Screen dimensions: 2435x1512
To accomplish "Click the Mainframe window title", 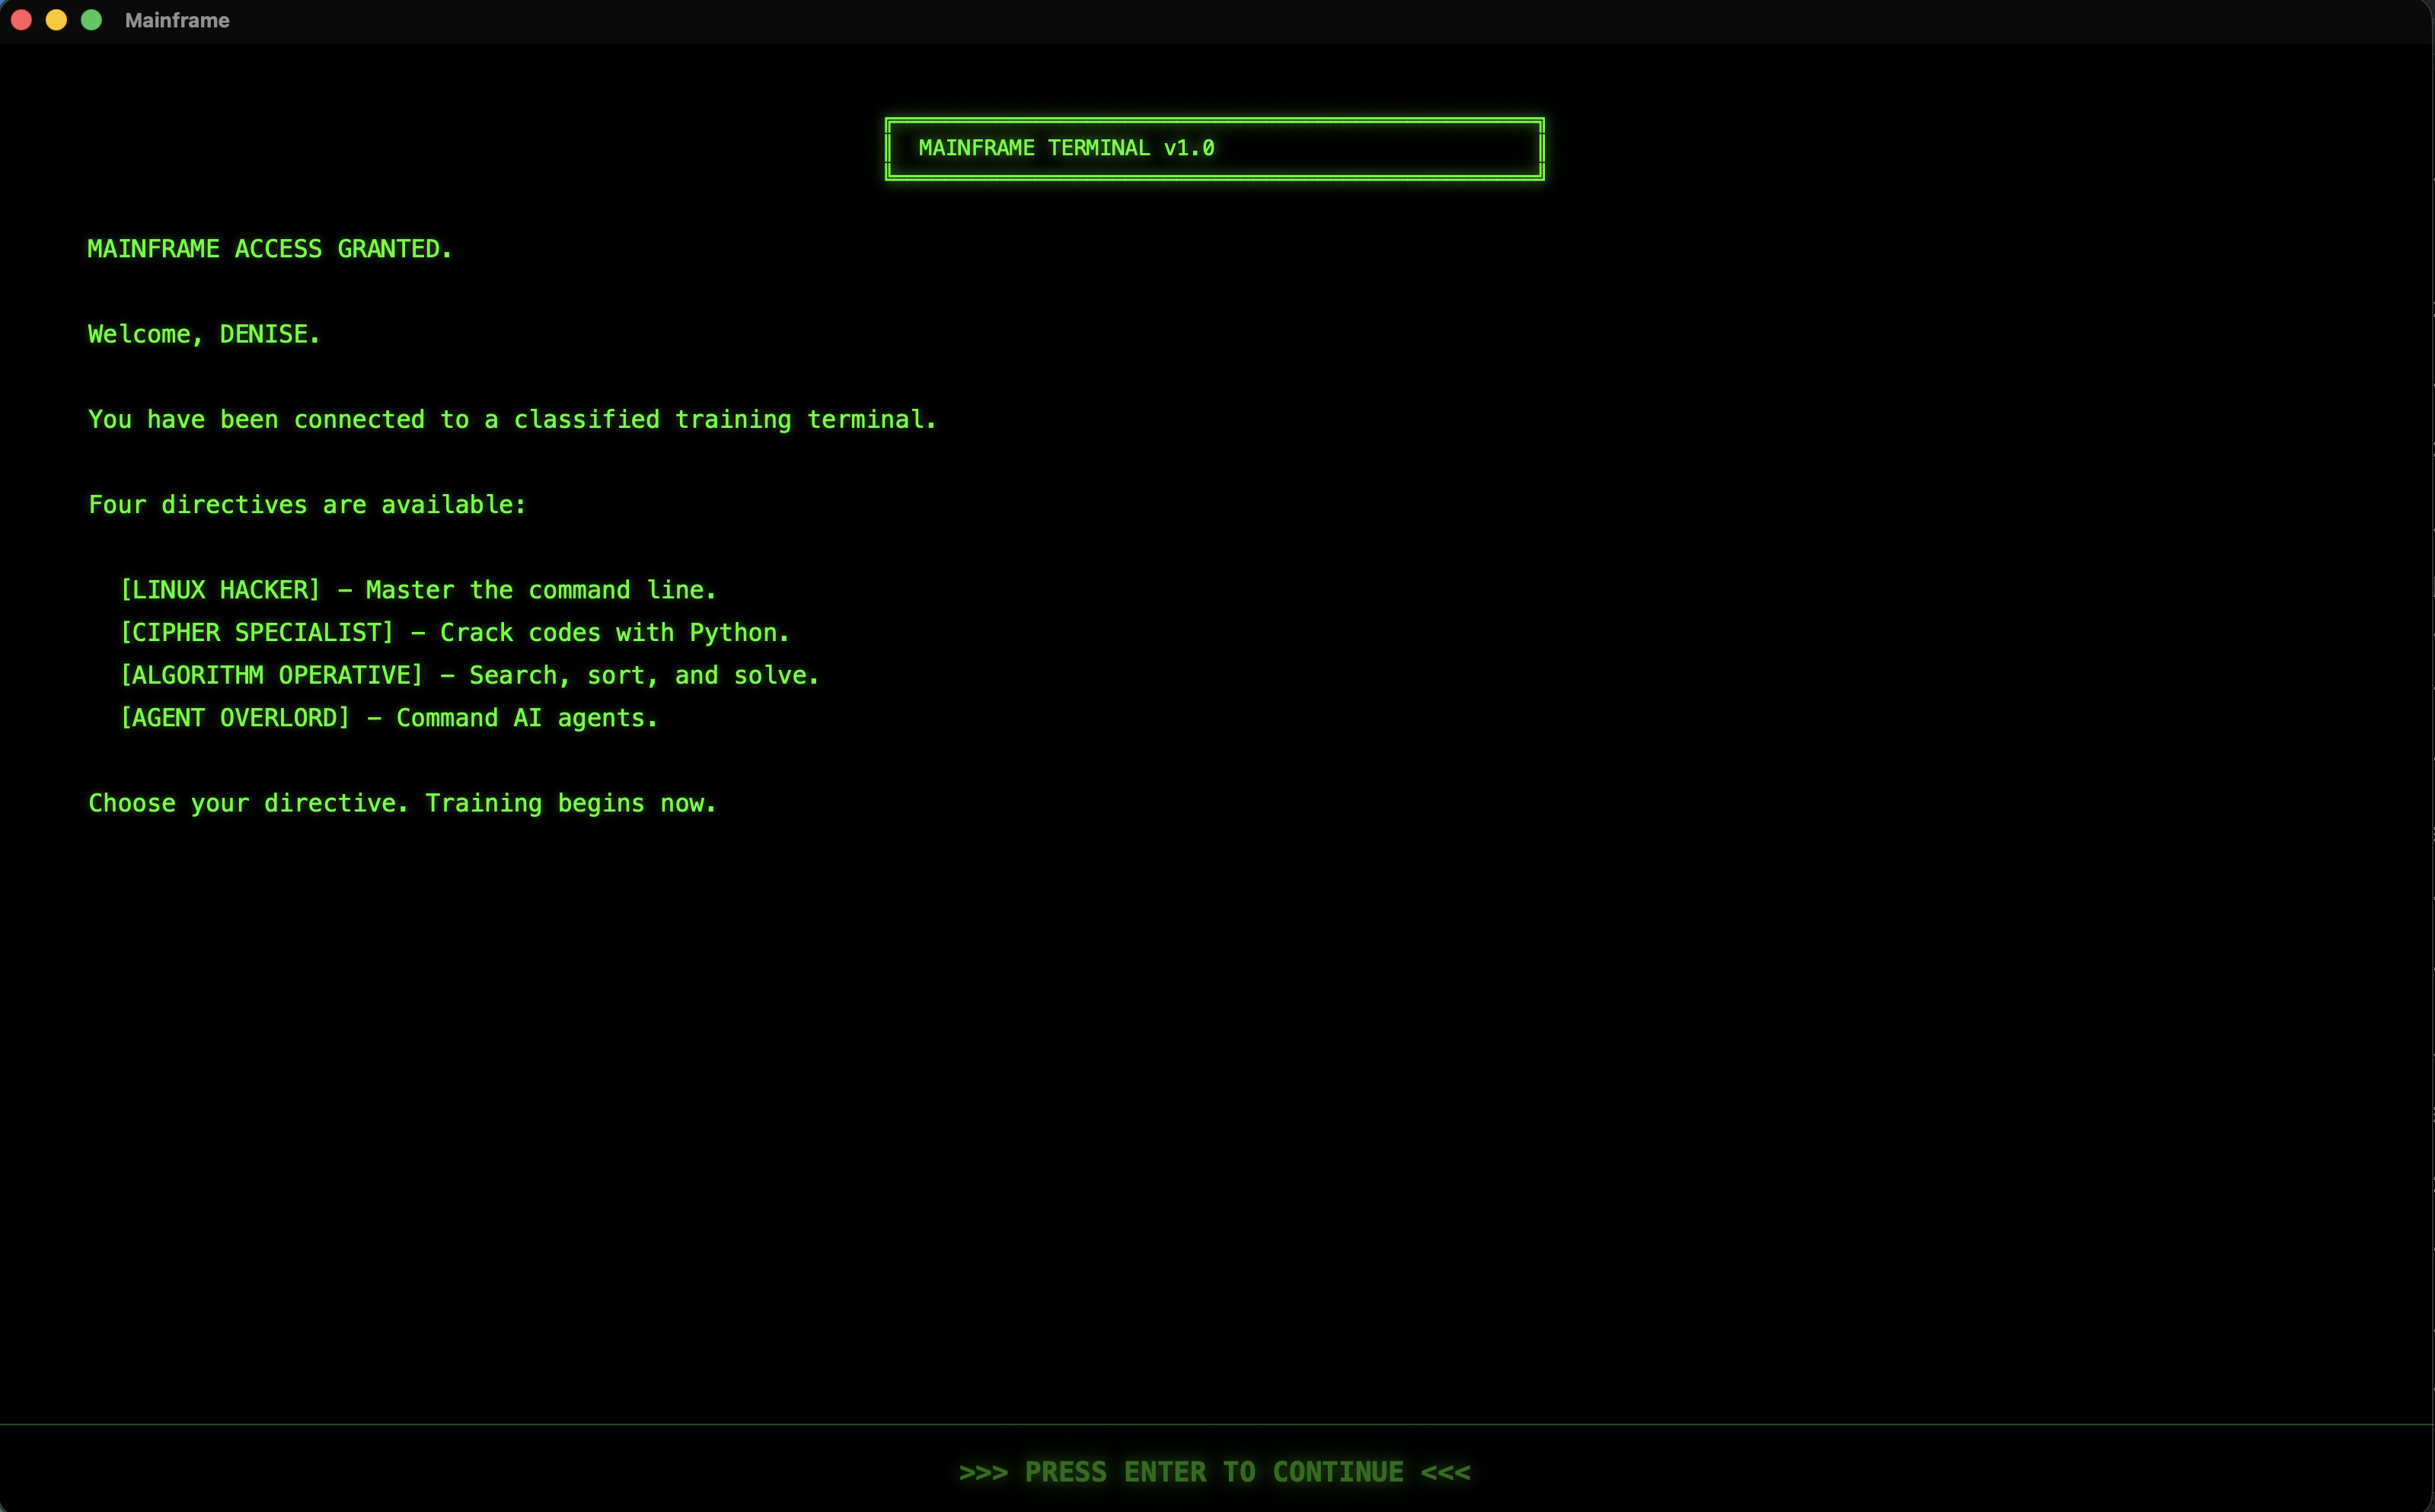I will click(177, 20).
